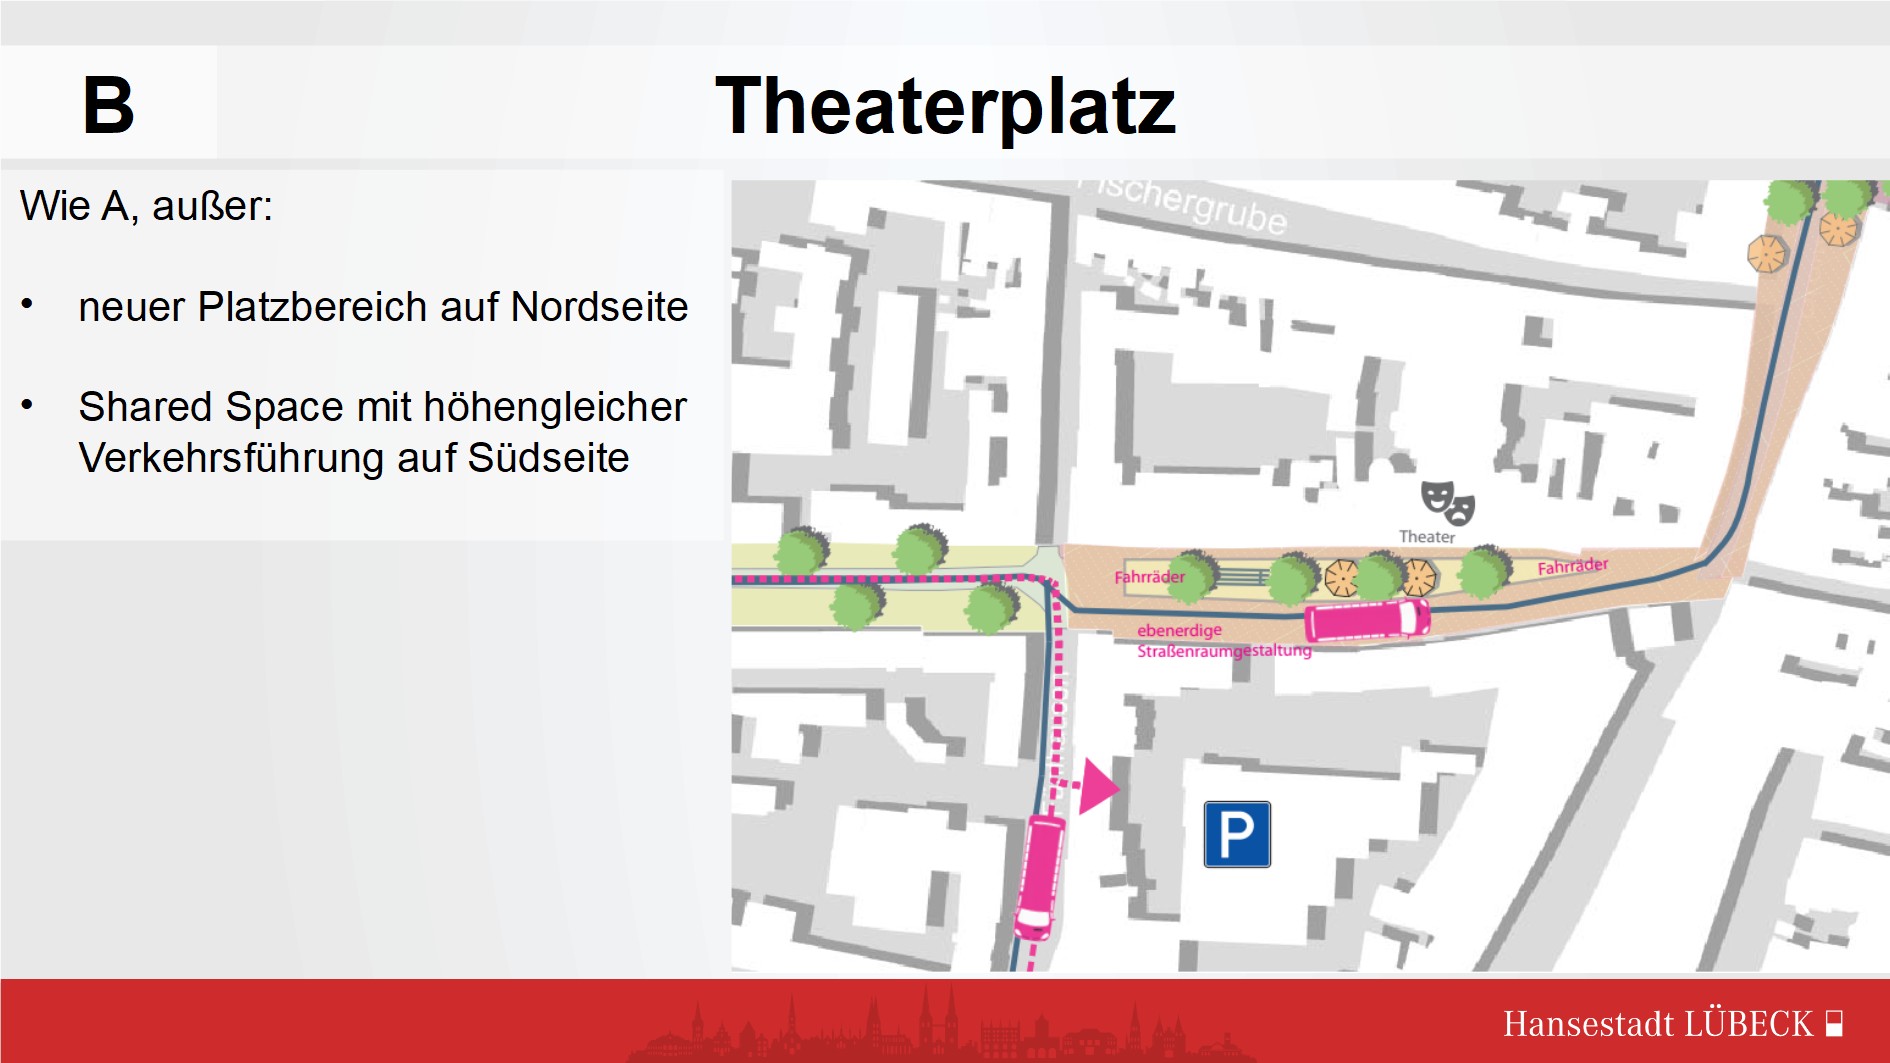This screenshot has width=1890, height=1063.
Task: Select the pink bus on Theaterplatz
Action: (1367, 620)
